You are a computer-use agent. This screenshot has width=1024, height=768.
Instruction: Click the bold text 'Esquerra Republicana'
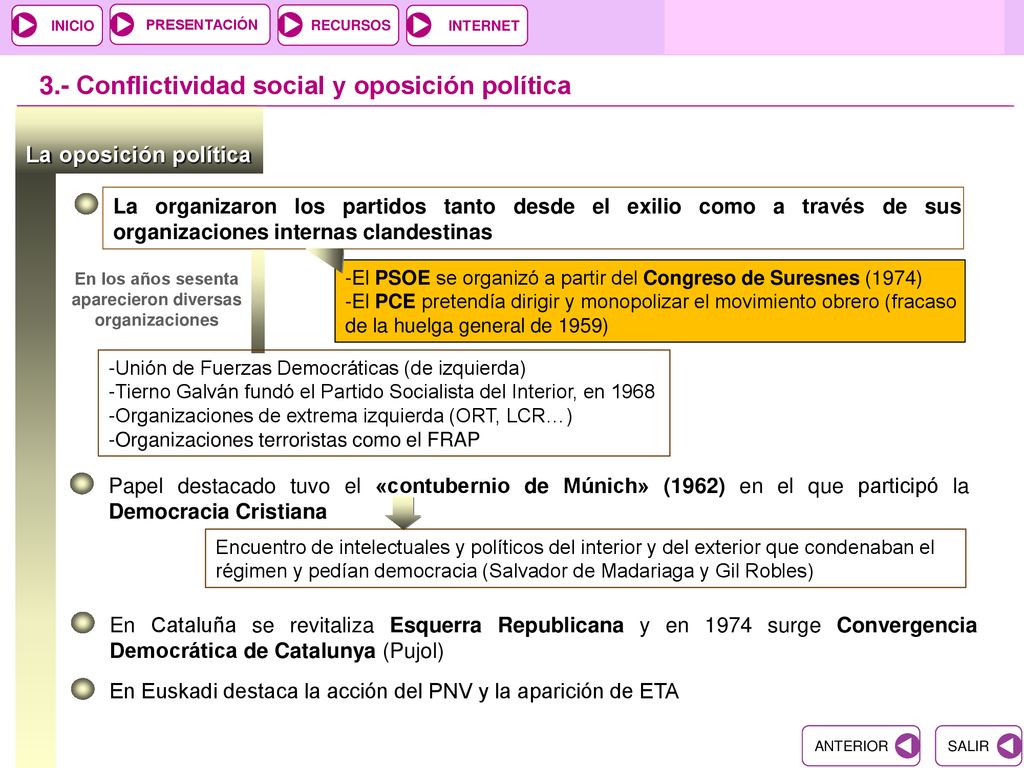[x=507, y=625]
